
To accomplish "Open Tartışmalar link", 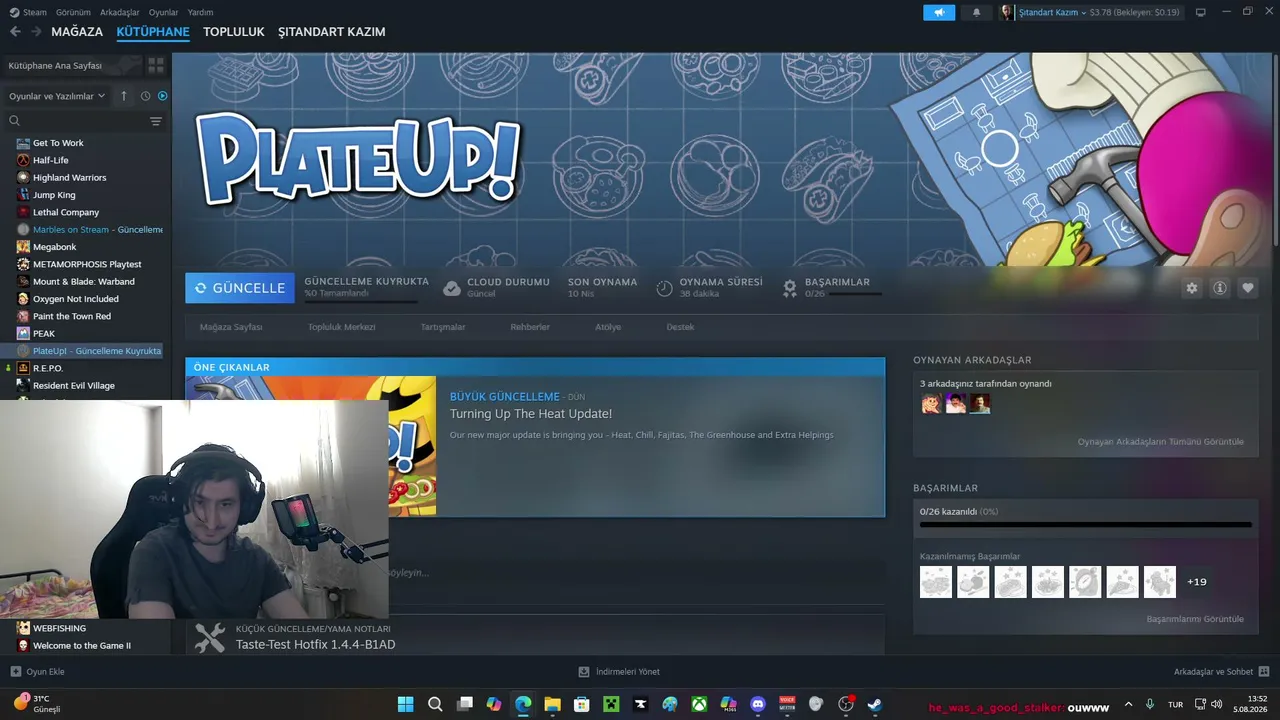I will pyautogui.click(x=443, y=327).
